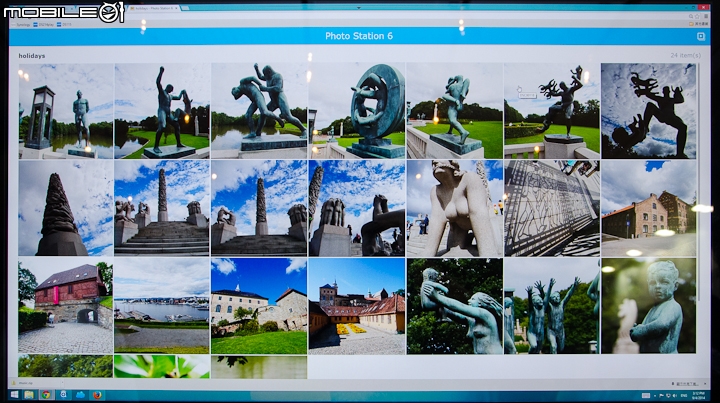Screen dimensions: 720x403
Task: Open bronze children with raised arms thumbnail
Action: 552,306
